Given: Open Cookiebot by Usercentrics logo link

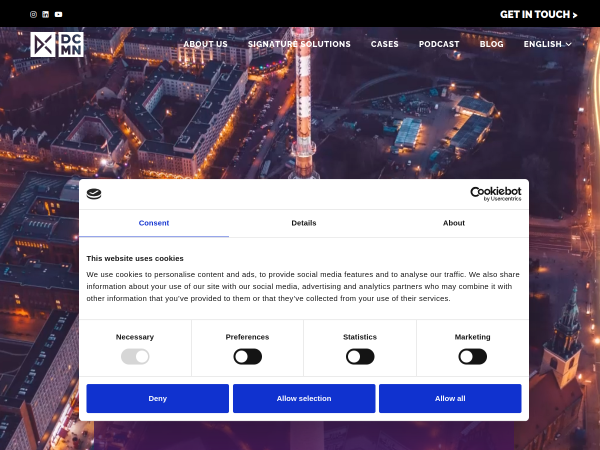Looking at the screenshot, I should 496,194.
